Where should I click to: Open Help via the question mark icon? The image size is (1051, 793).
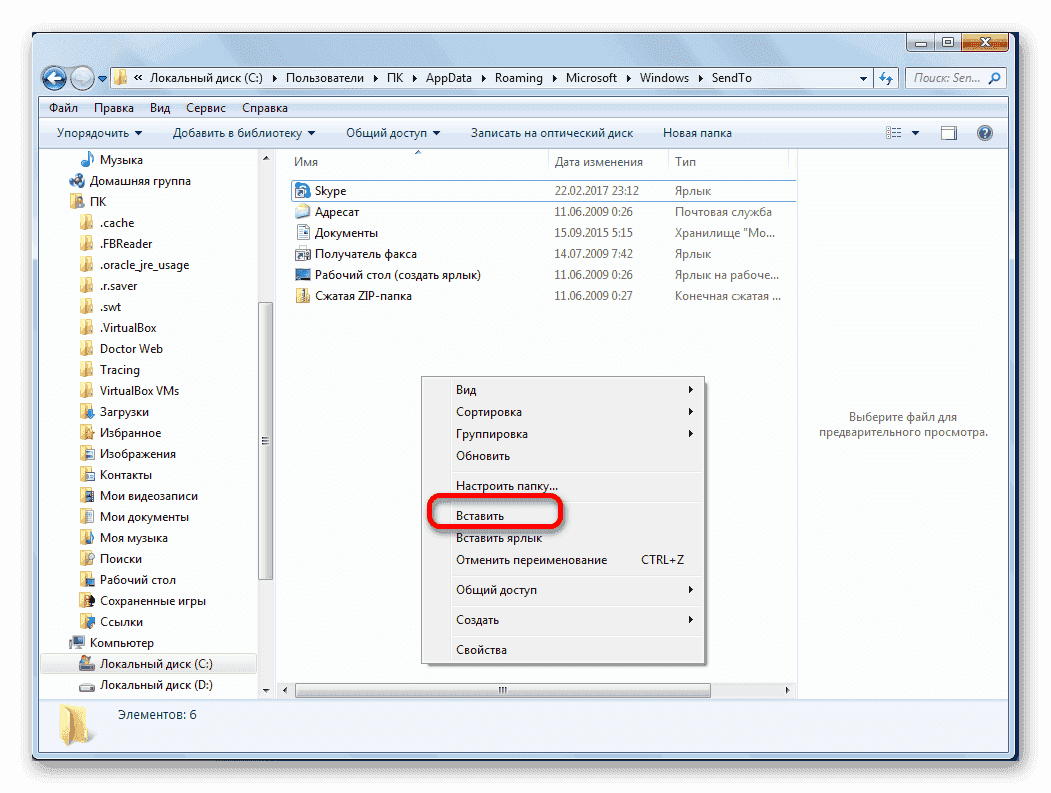pyautogui.click(x=985, y=132)
